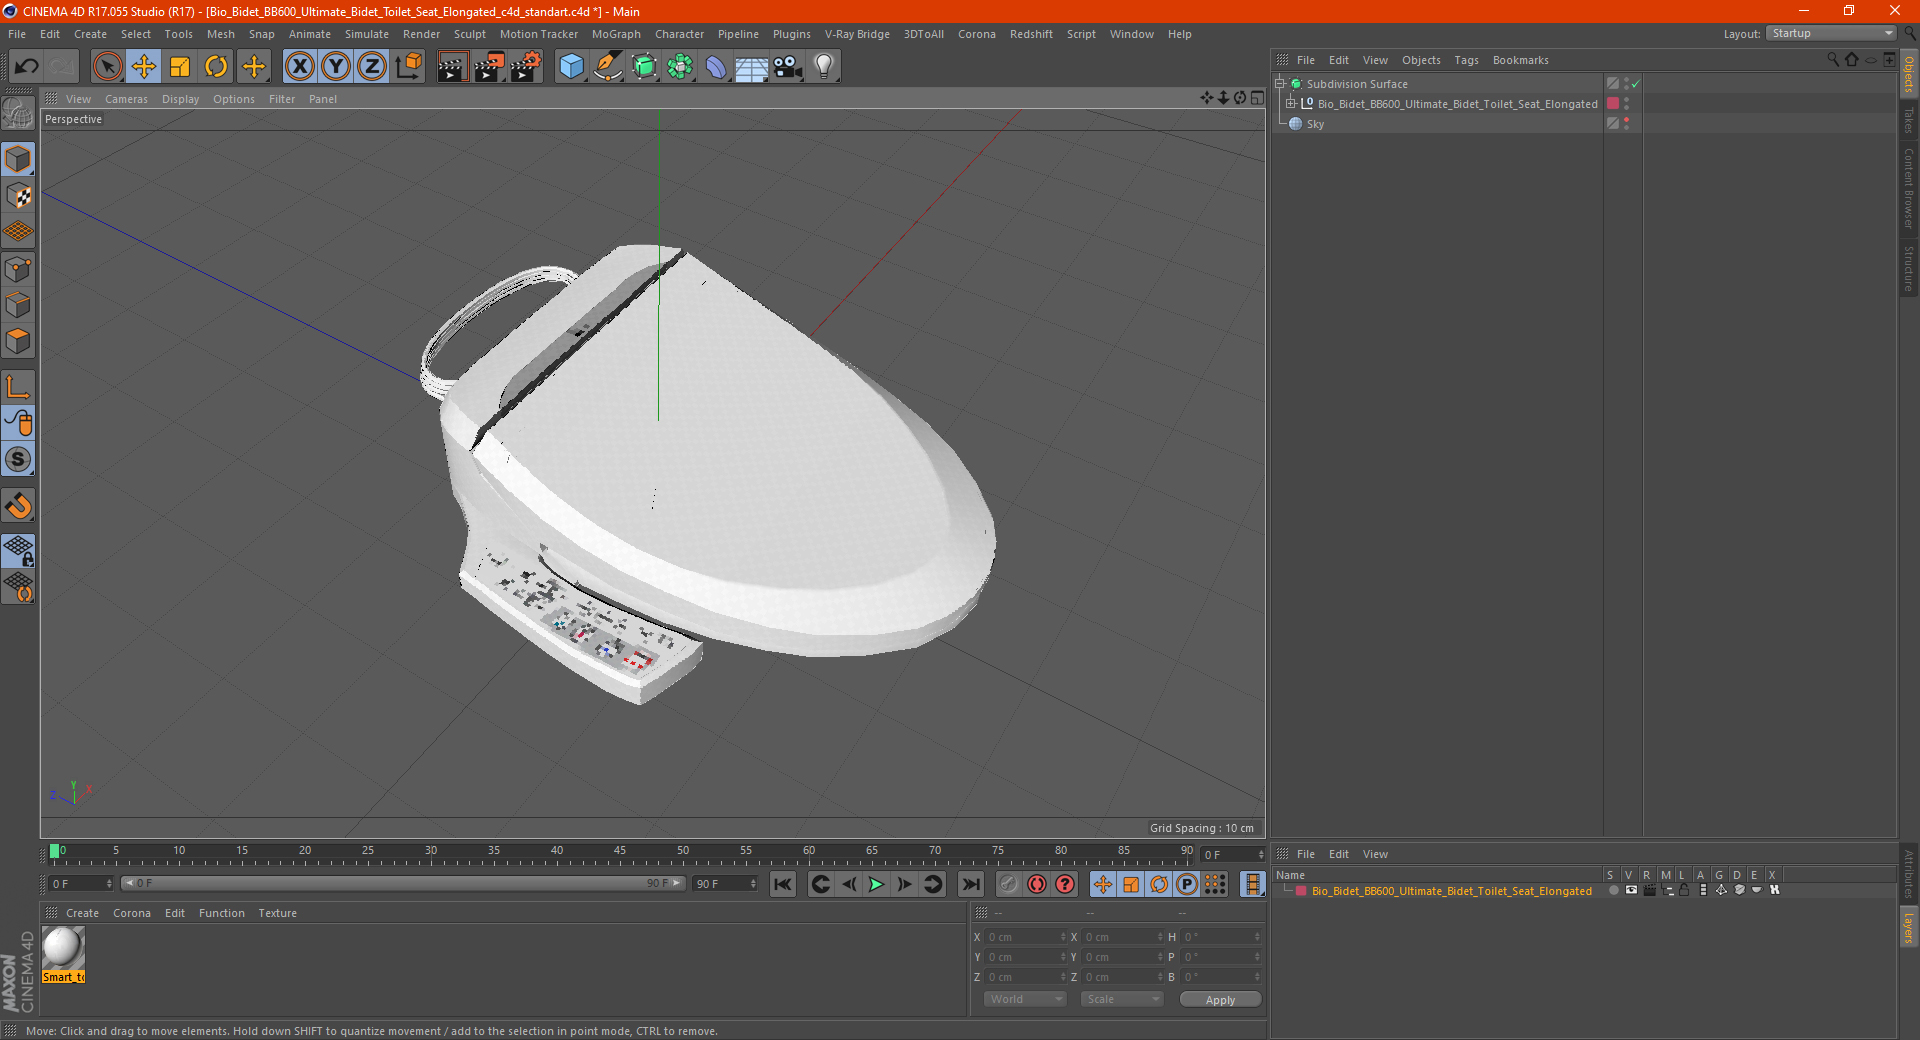The width and height of the screenshot is (1920, 1040).
Task: Toggle record active objects button
Action: [x=1009, y=884]
